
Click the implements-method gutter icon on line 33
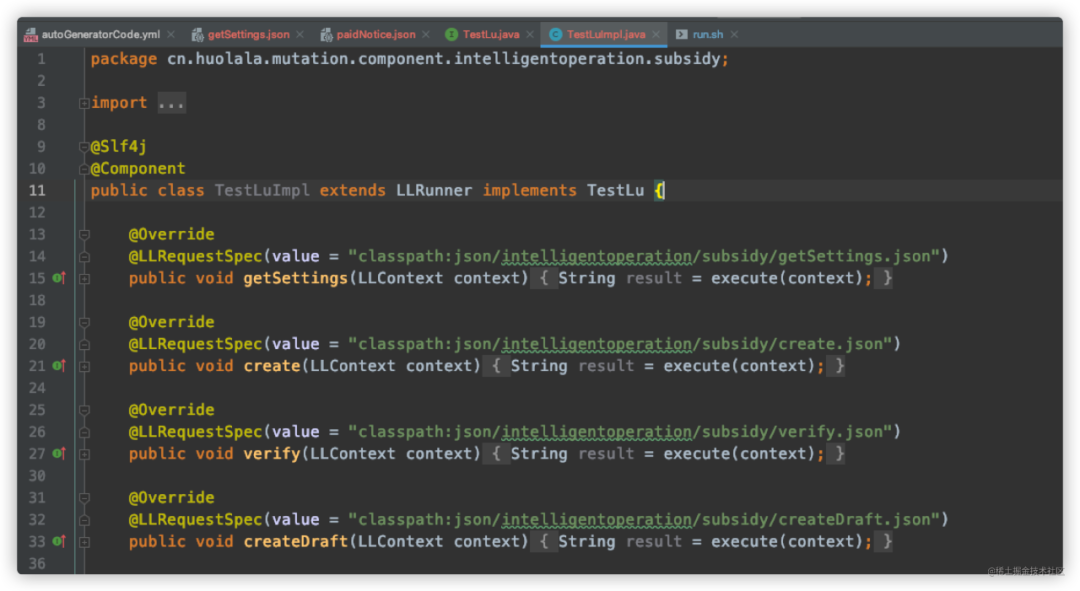59,541
